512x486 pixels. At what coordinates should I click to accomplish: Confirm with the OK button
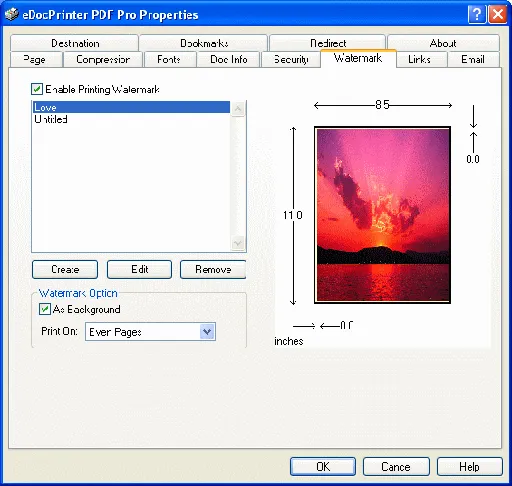(323, 466)
